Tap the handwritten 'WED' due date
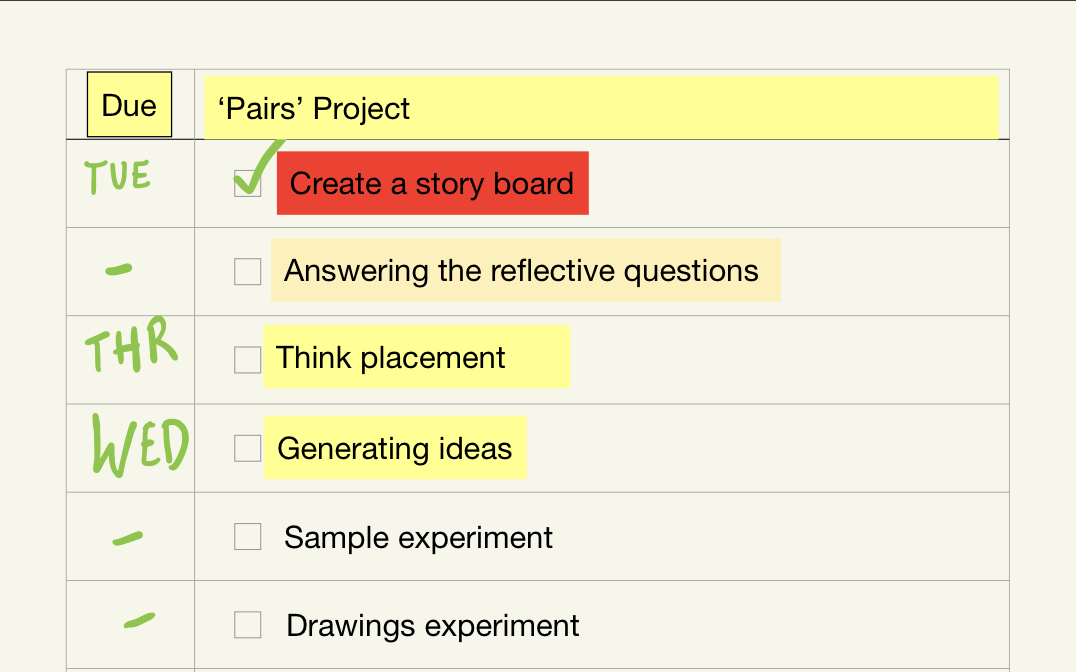Viewport: 1076px width, 672px height. point(139,444)
